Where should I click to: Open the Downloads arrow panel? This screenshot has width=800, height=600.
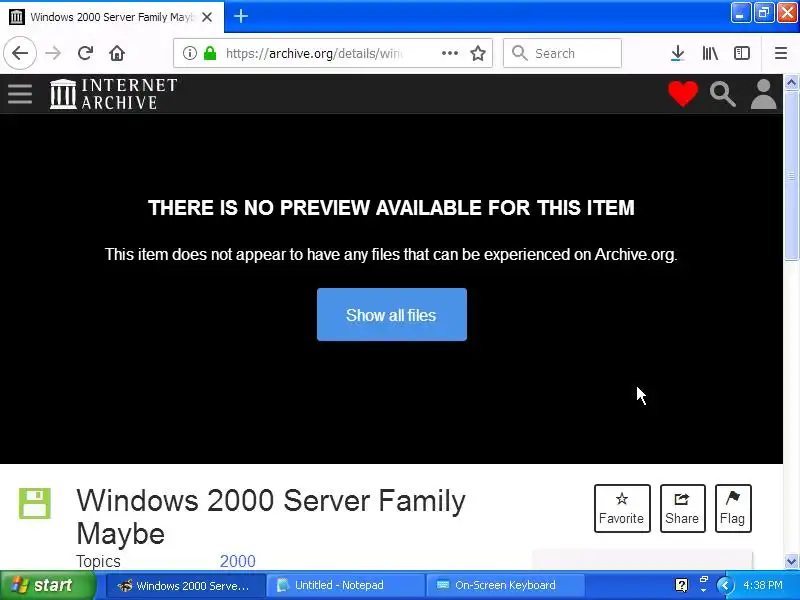pyautogui.click(x=677, y=53)
